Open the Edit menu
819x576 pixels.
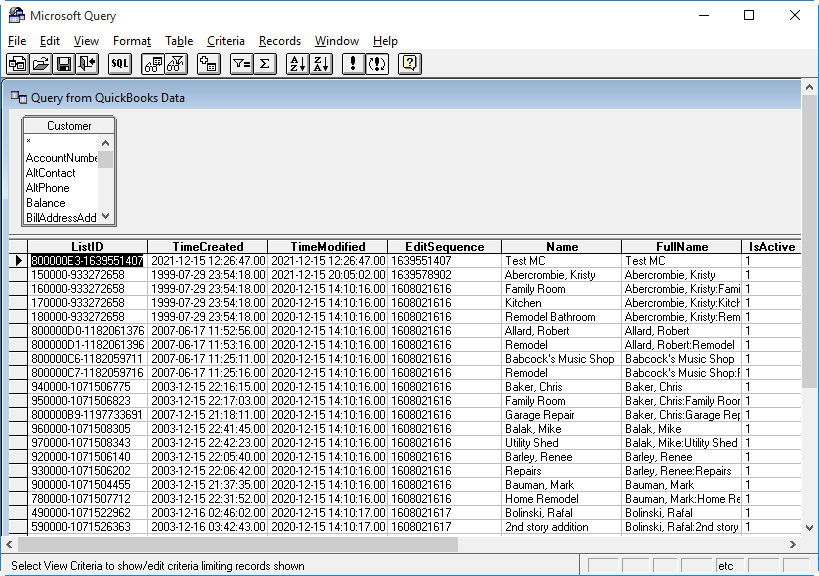[x=50, y=41]
